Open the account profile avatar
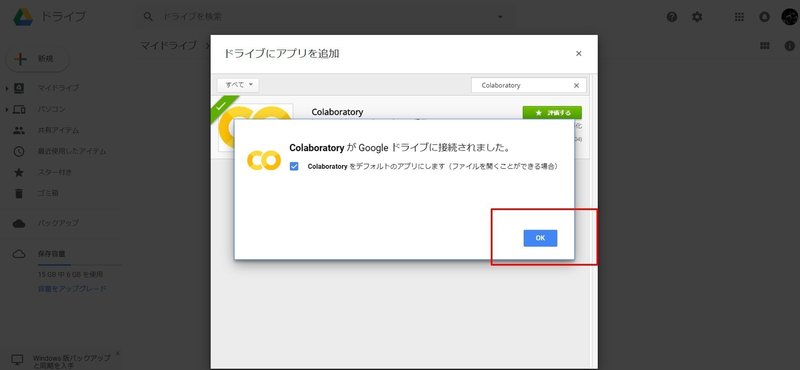 click(789, 16)
